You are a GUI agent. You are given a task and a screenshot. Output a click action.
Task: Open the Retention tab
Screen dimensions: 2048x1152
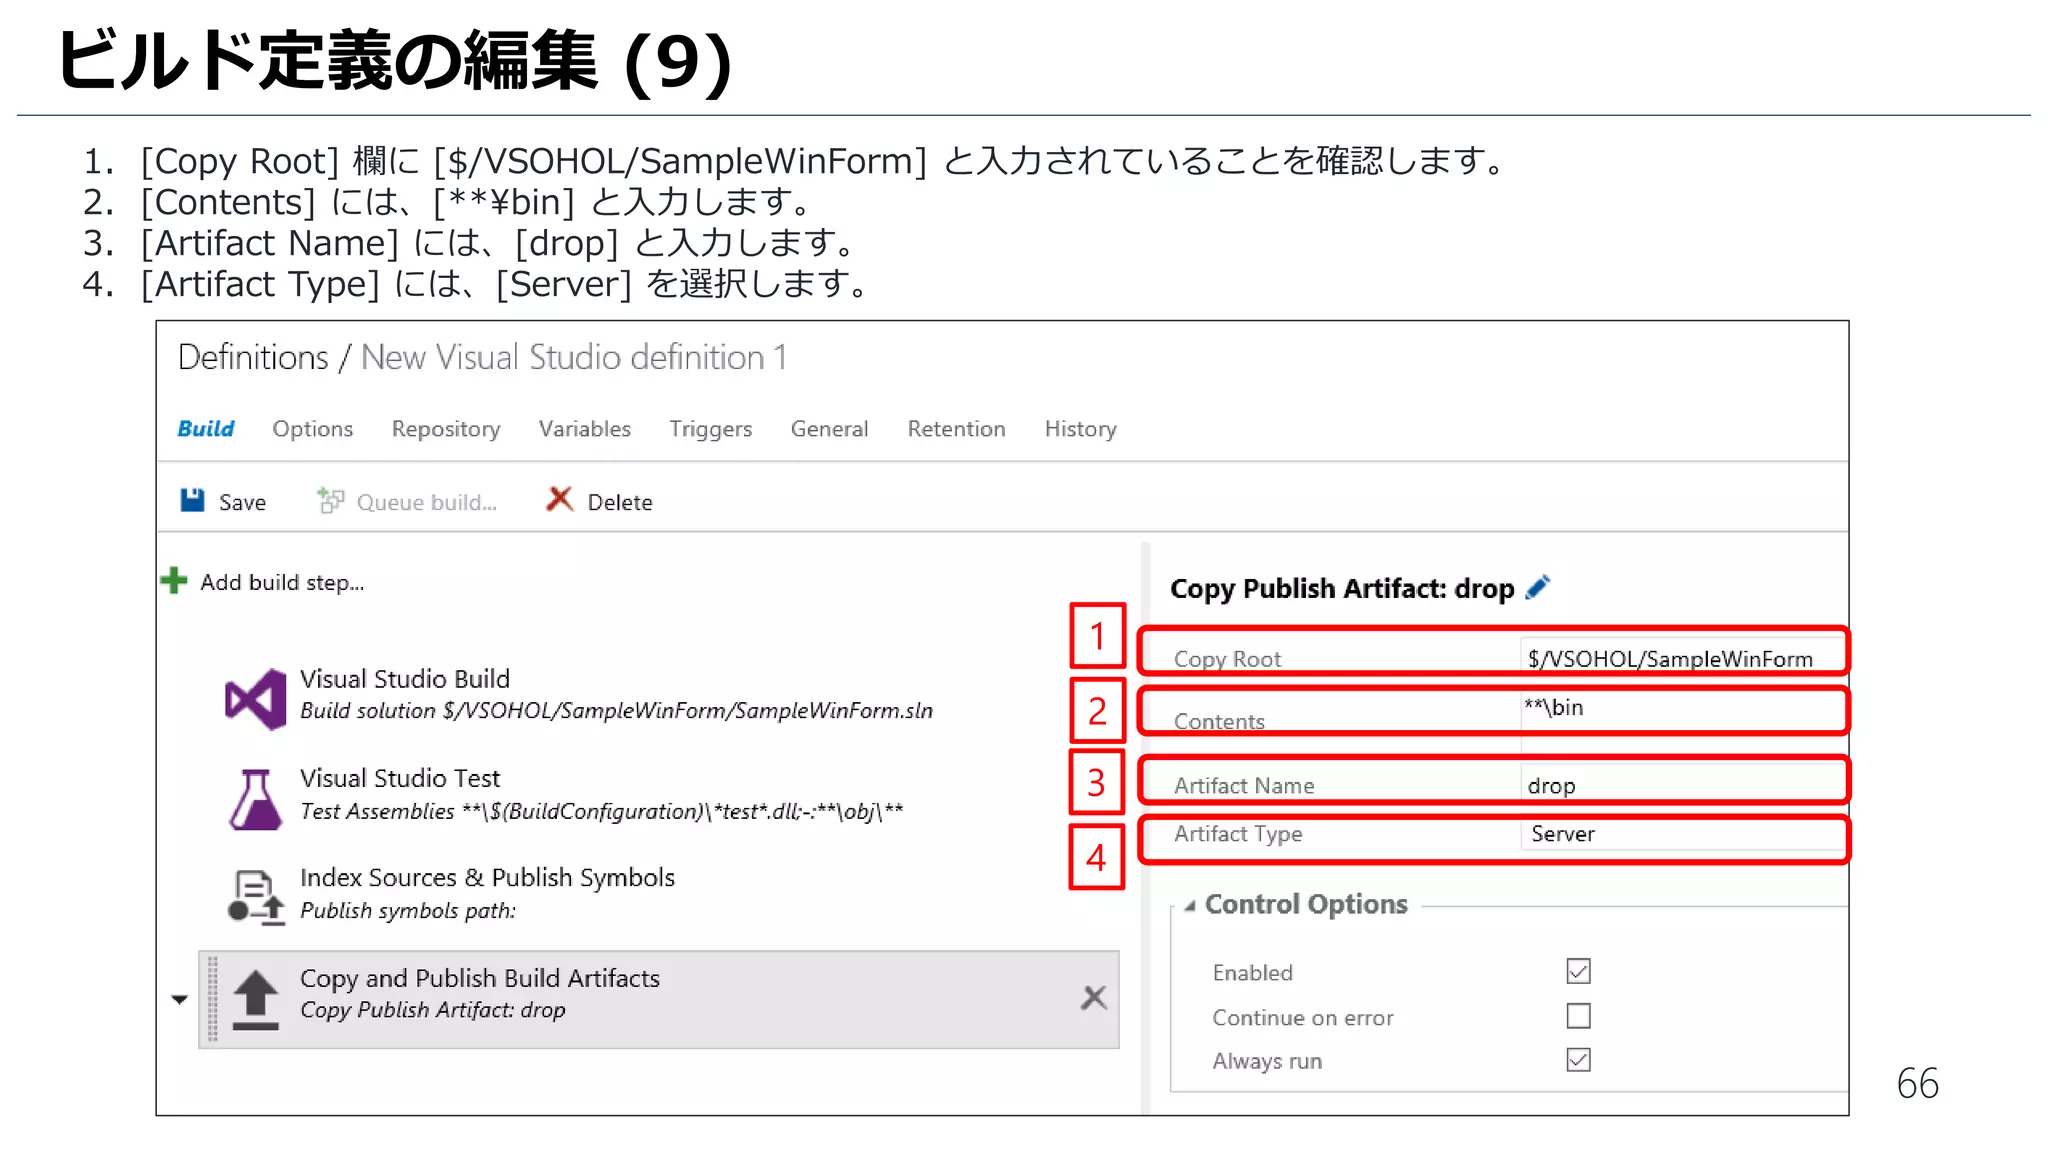click(956, 428)
